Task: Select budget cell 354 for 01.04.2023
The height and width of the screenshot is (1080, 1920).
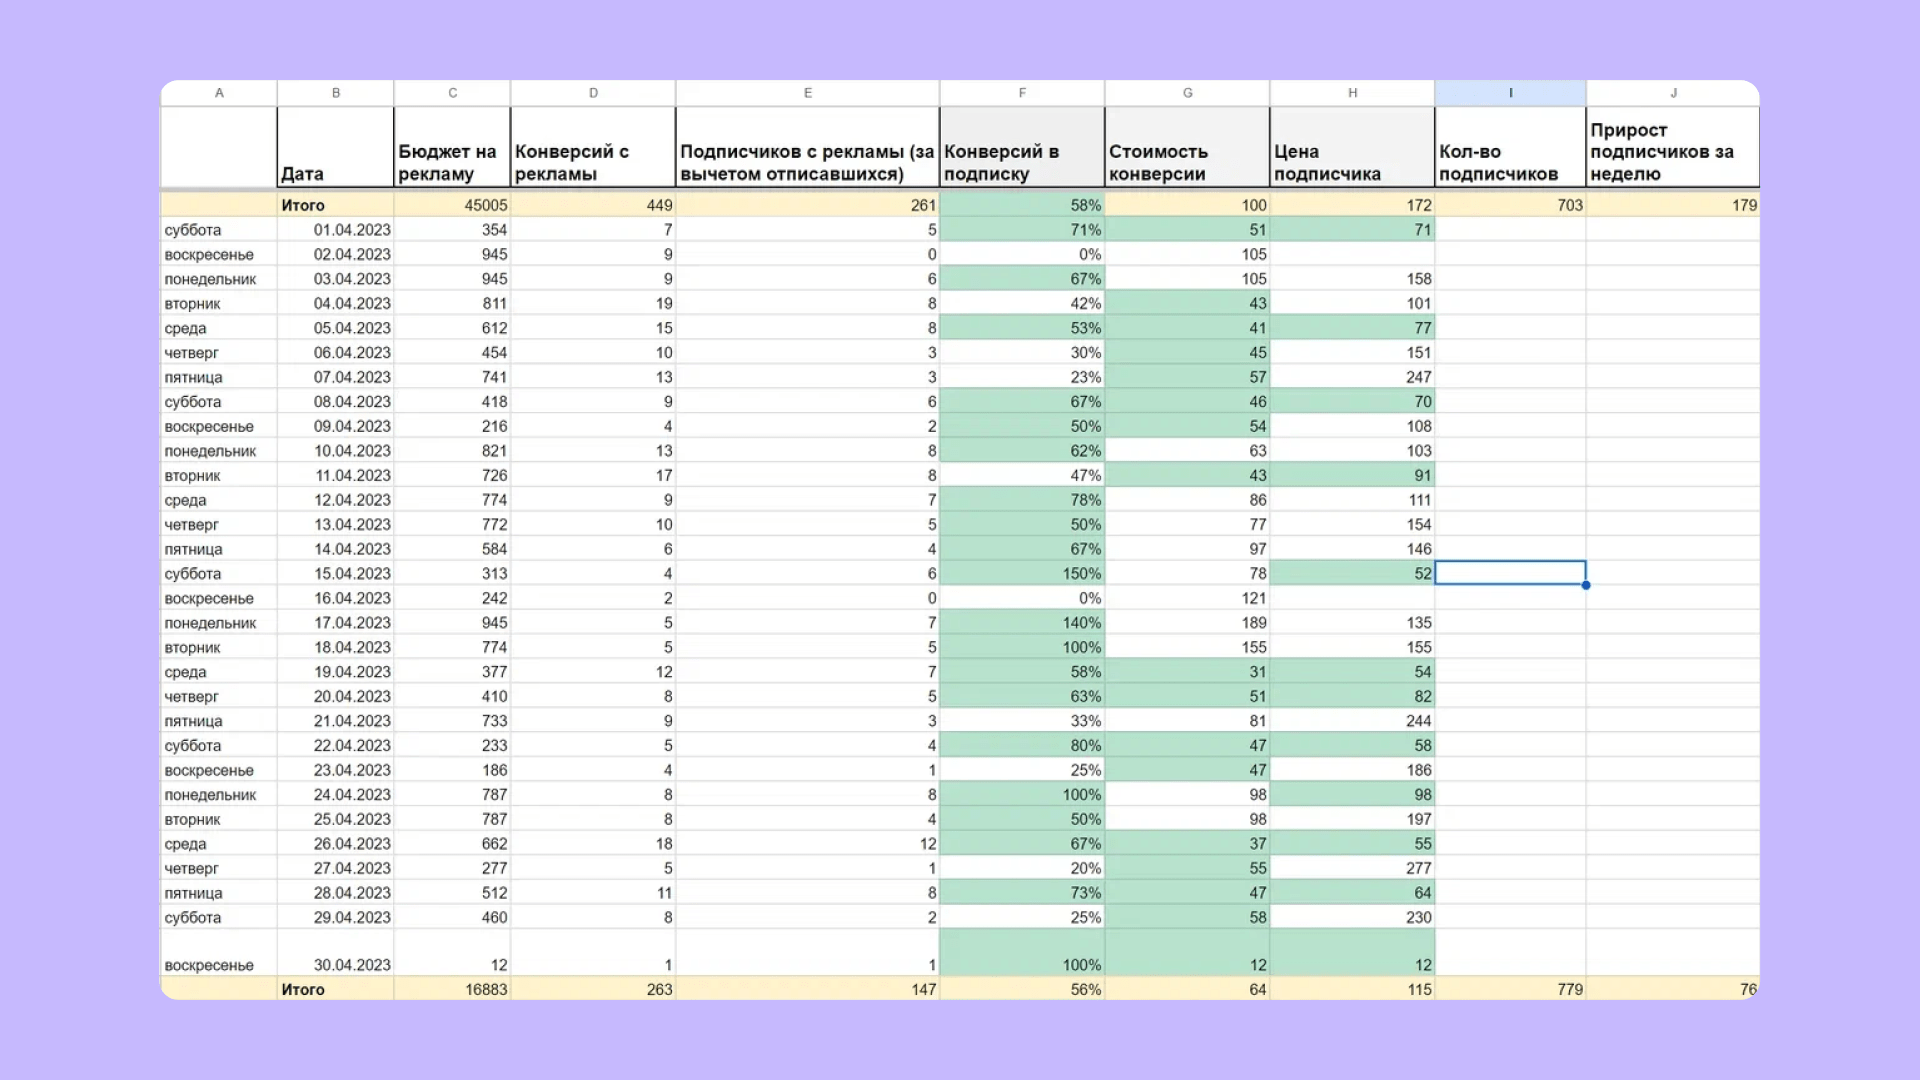Action: pos(453,230)
